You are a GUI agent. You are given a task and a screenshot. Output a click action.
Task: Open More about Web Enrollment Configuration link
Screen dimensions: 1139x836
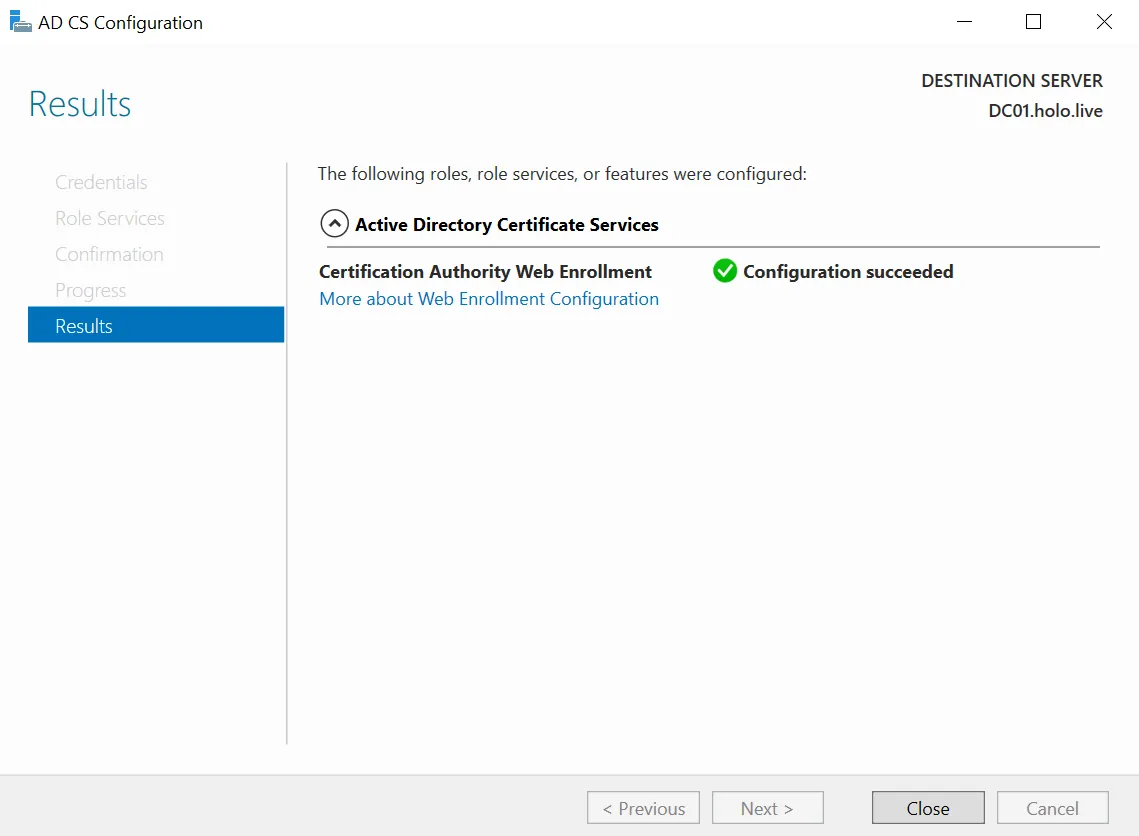pyautogui.click(x=489, y=299)
